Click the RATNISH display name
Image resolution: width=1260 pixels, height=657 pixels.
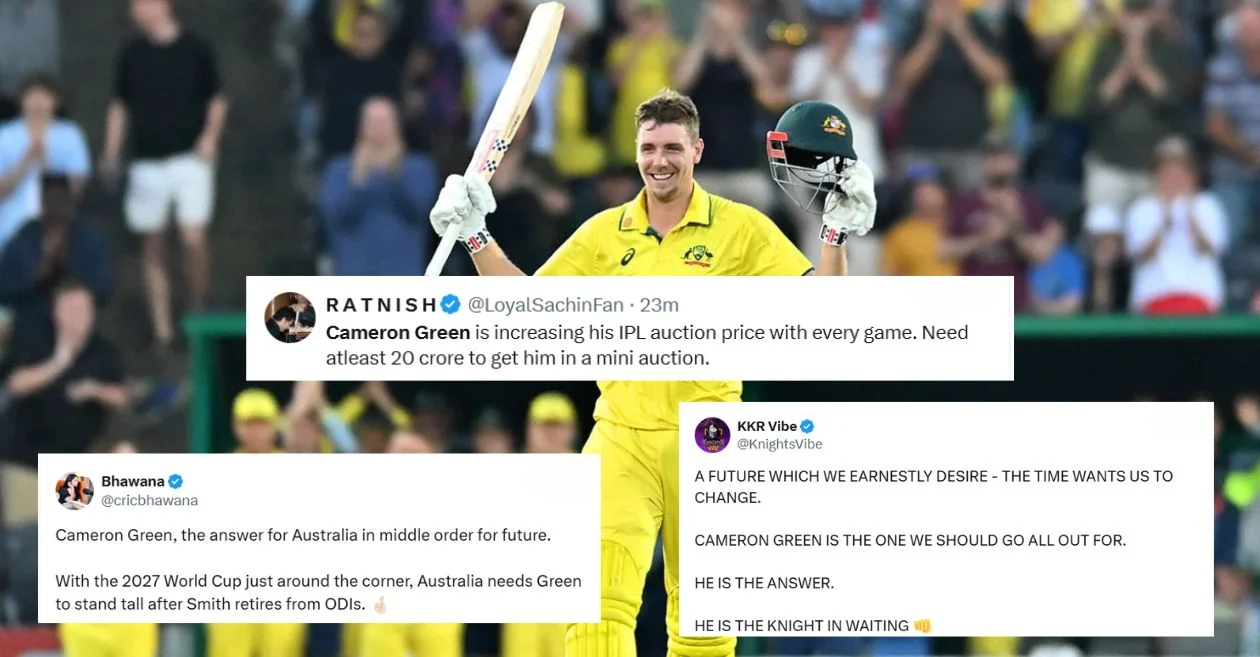(382, 305)
